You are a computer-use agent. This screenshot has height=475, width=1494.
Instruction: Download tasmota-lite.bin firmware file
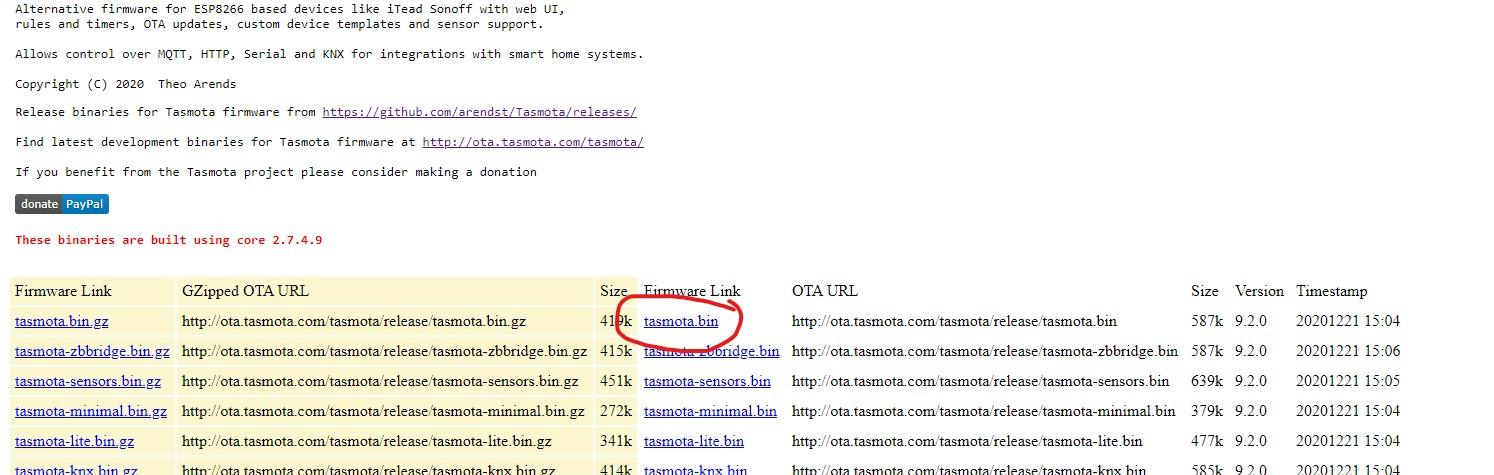(x=694, y=441)
